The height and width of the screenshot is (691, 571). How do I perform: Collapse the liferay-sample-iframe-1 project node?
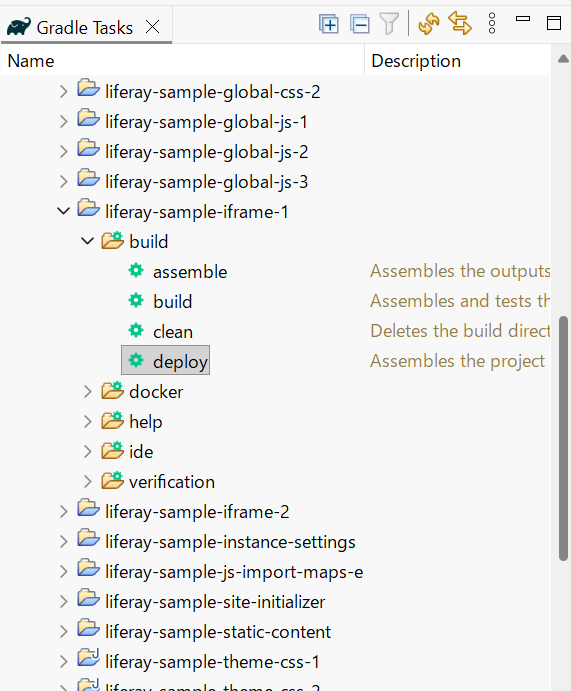[x=64, y=211]
